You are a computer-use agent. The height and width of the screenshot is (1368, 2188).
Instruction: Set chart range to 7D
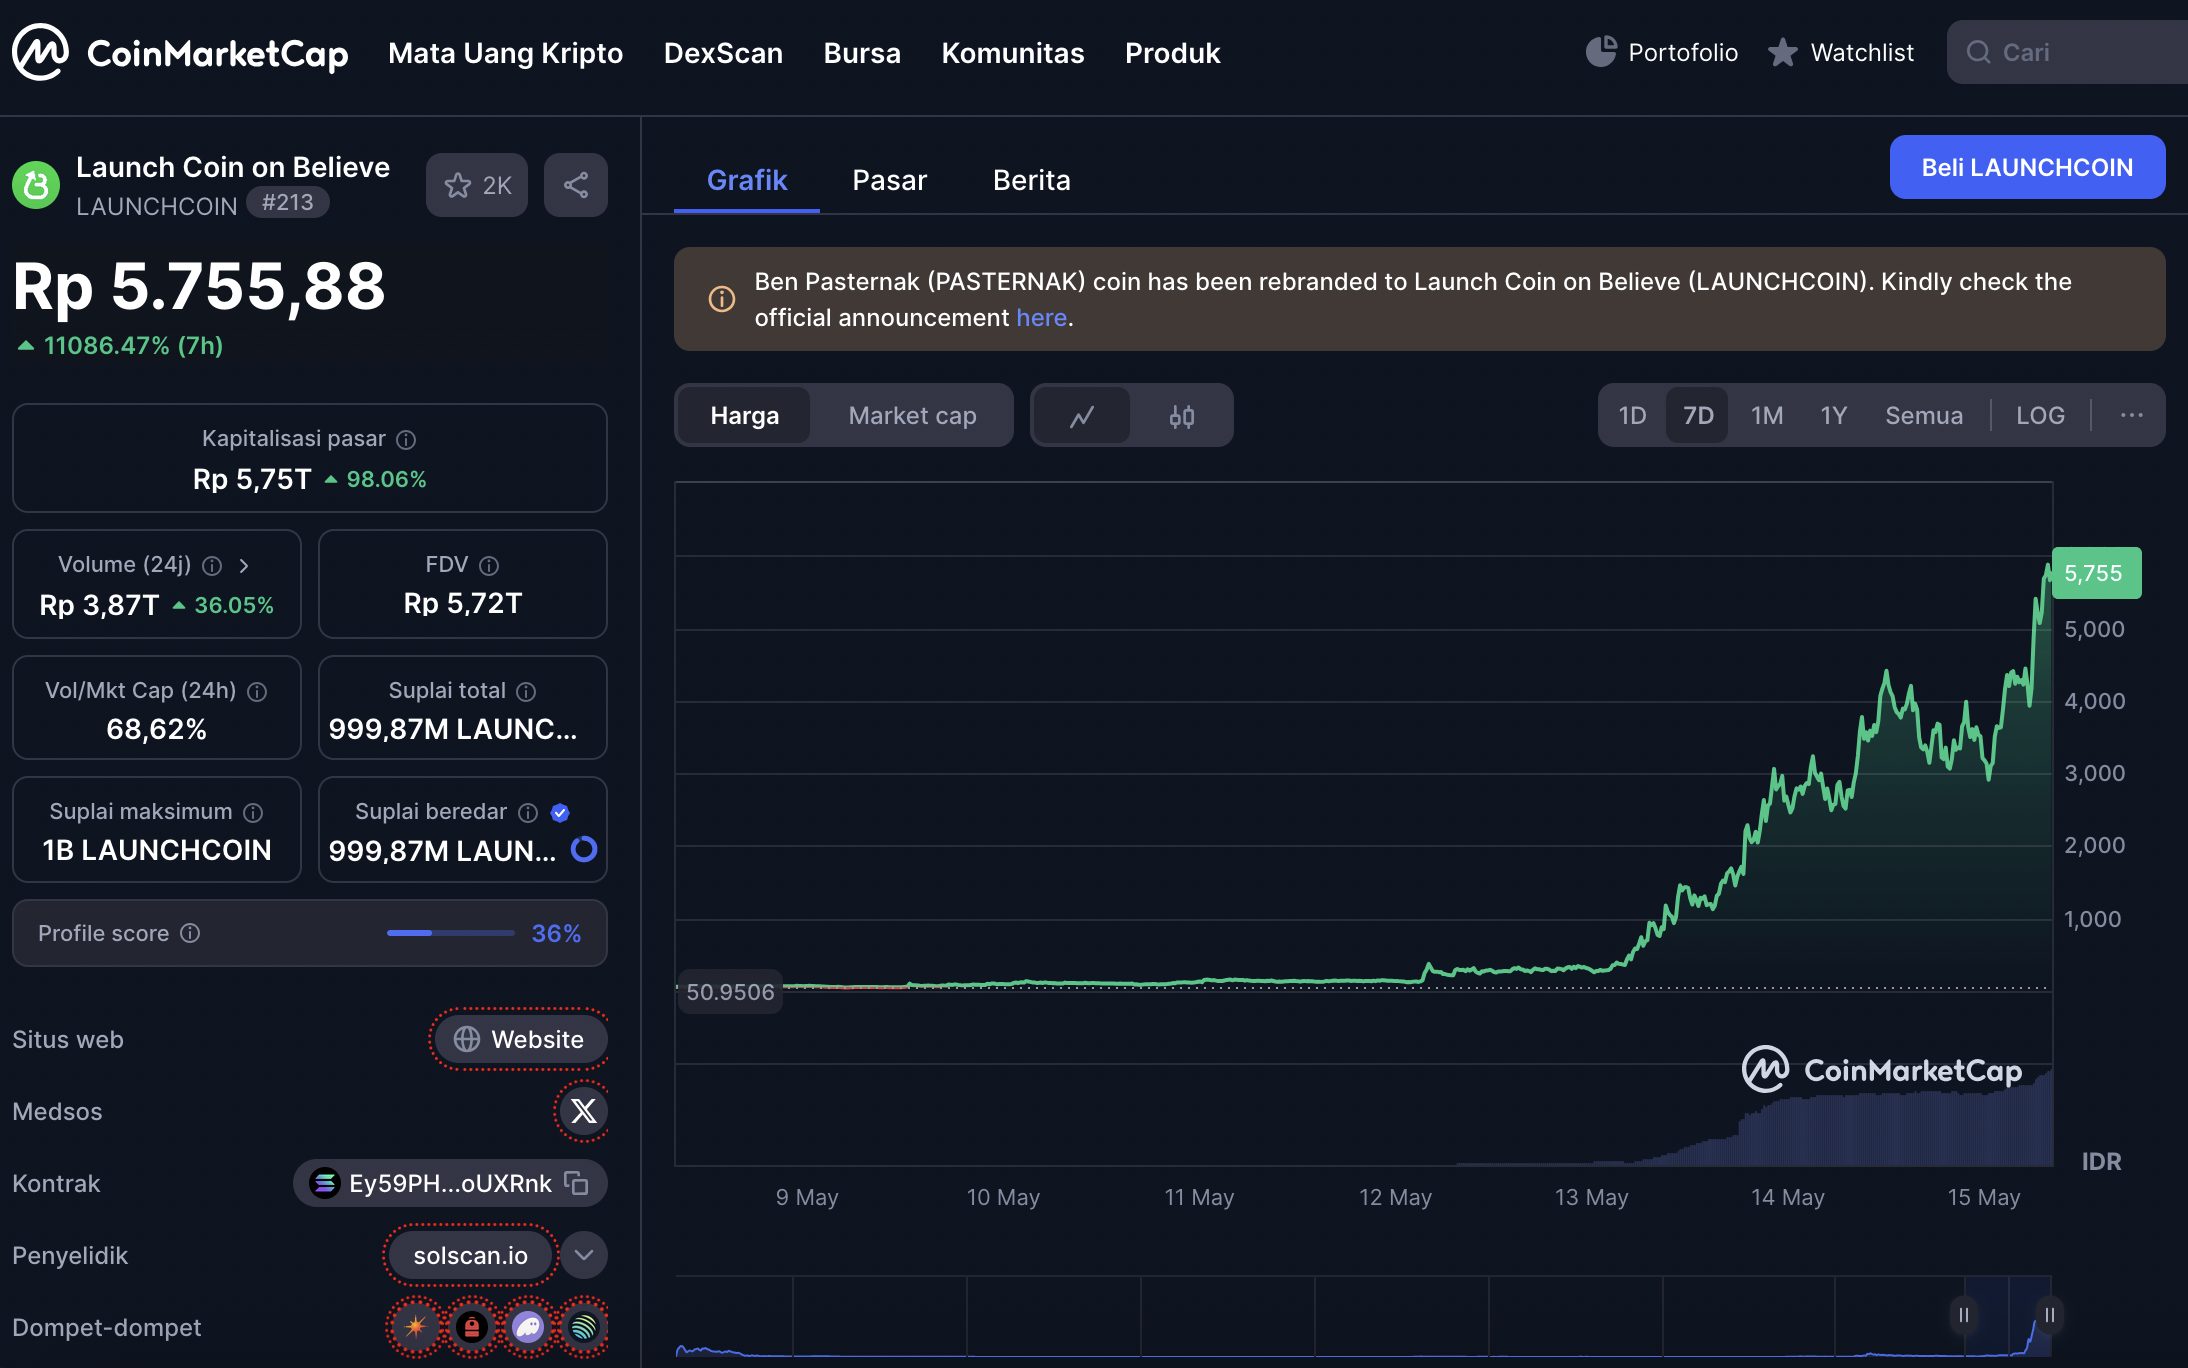coord(1698,415)
